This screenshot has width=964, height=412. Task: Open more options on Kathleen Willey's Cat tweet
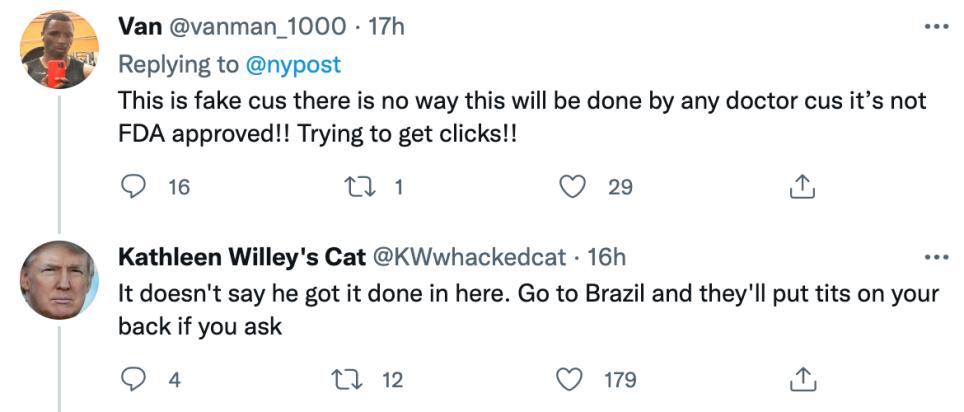tap(936, 257)
